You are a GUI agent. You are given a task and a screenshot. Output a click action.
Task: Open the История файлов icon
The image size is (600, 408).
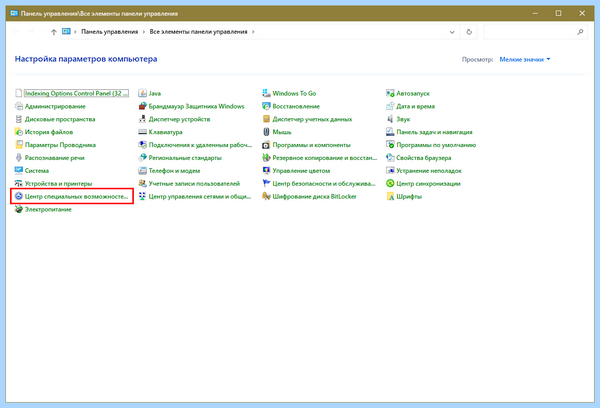[x=19, y=132]
